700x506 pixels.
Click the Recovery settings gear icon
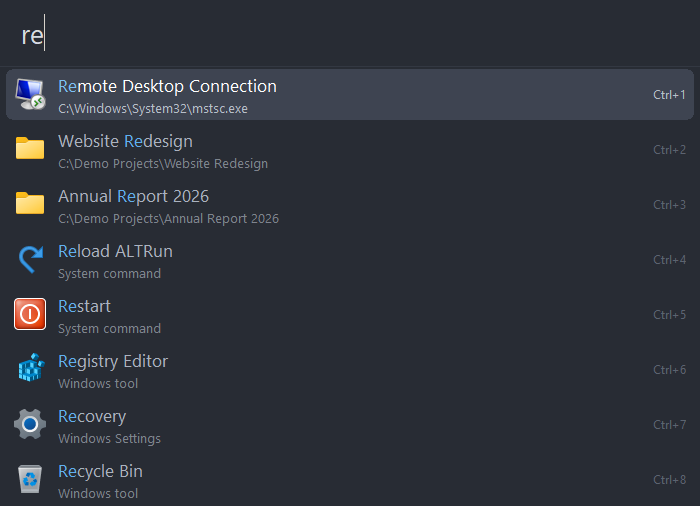[x=30, y=424]
